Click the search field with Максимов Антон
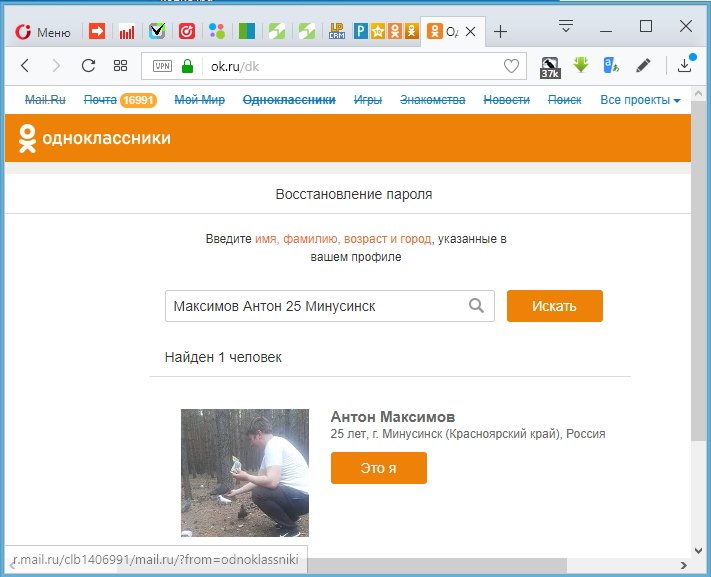 coord(315,306)
